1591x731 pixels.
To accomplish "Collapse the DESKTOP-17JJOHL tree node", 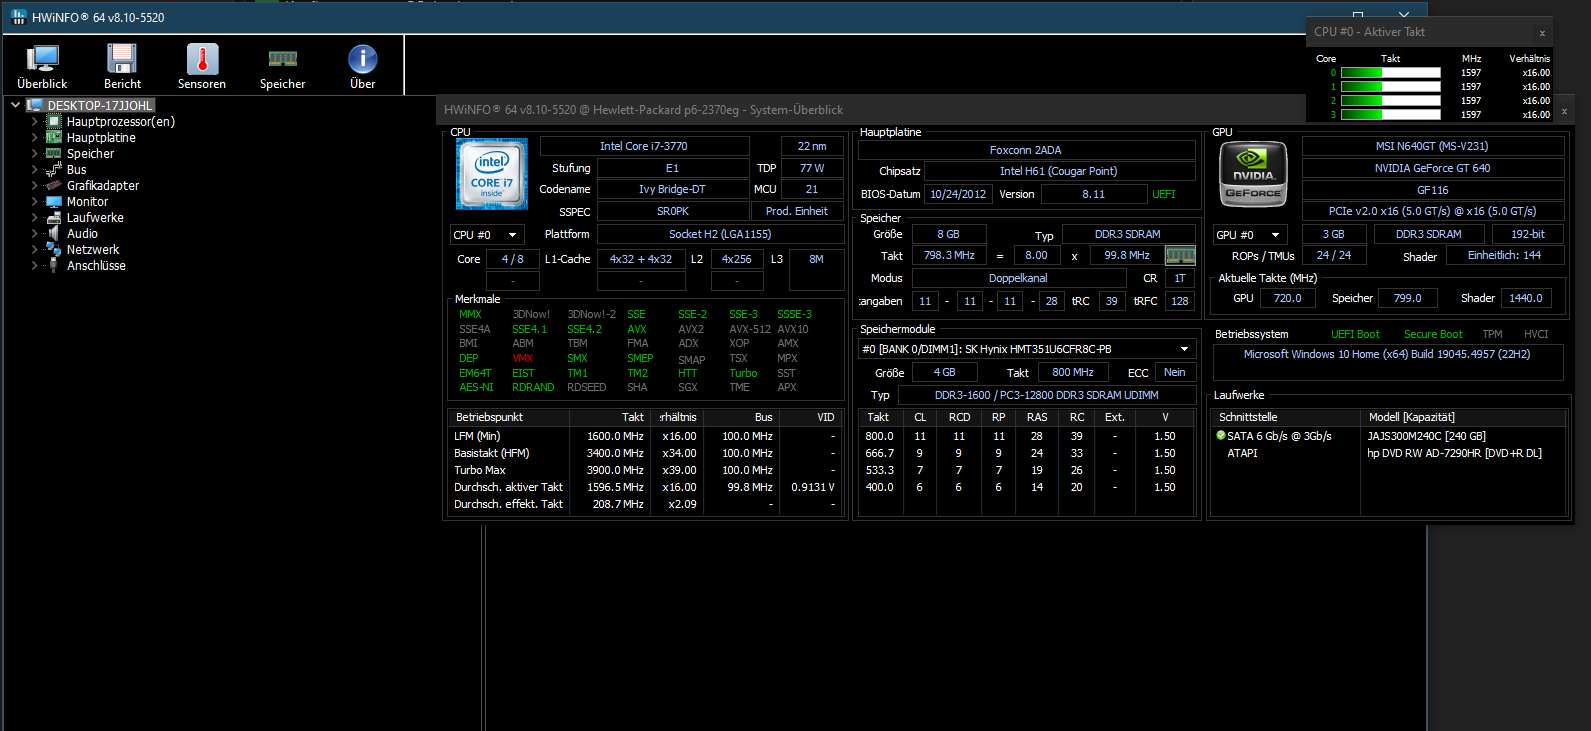I will (15, 105).
